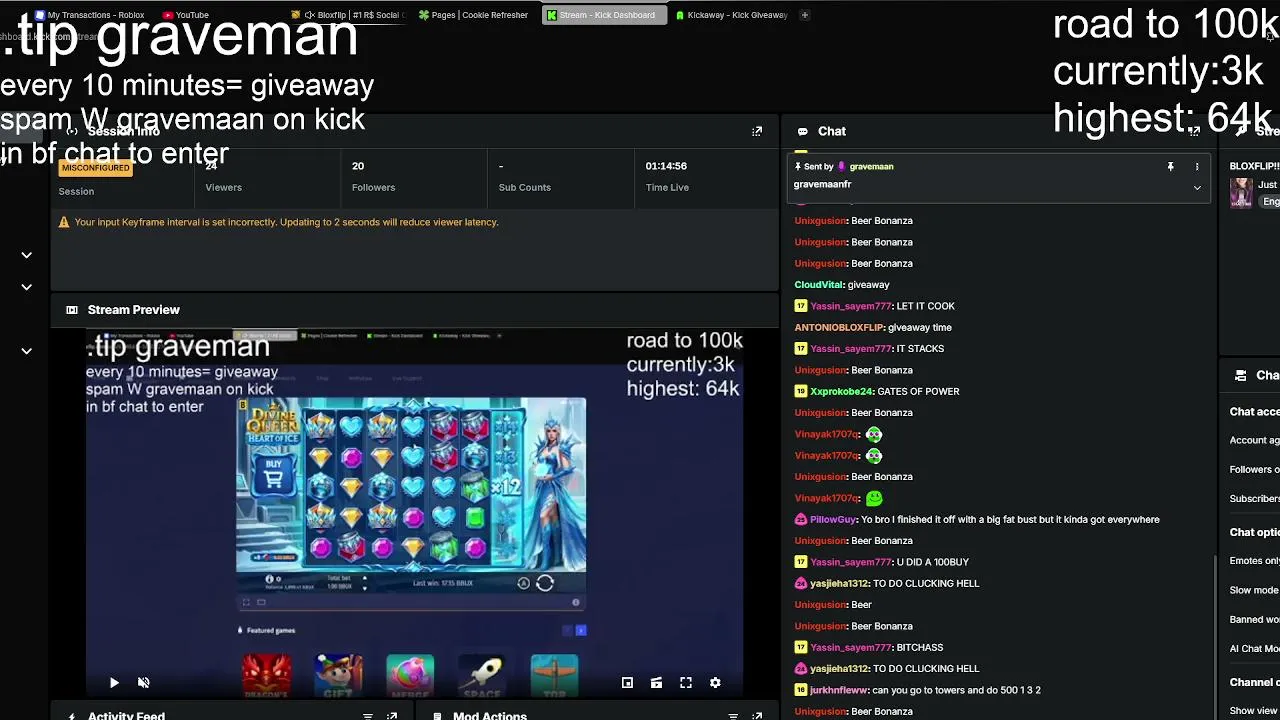
Task: Click the Stream Preview panel icon
Action: point(72,310)
